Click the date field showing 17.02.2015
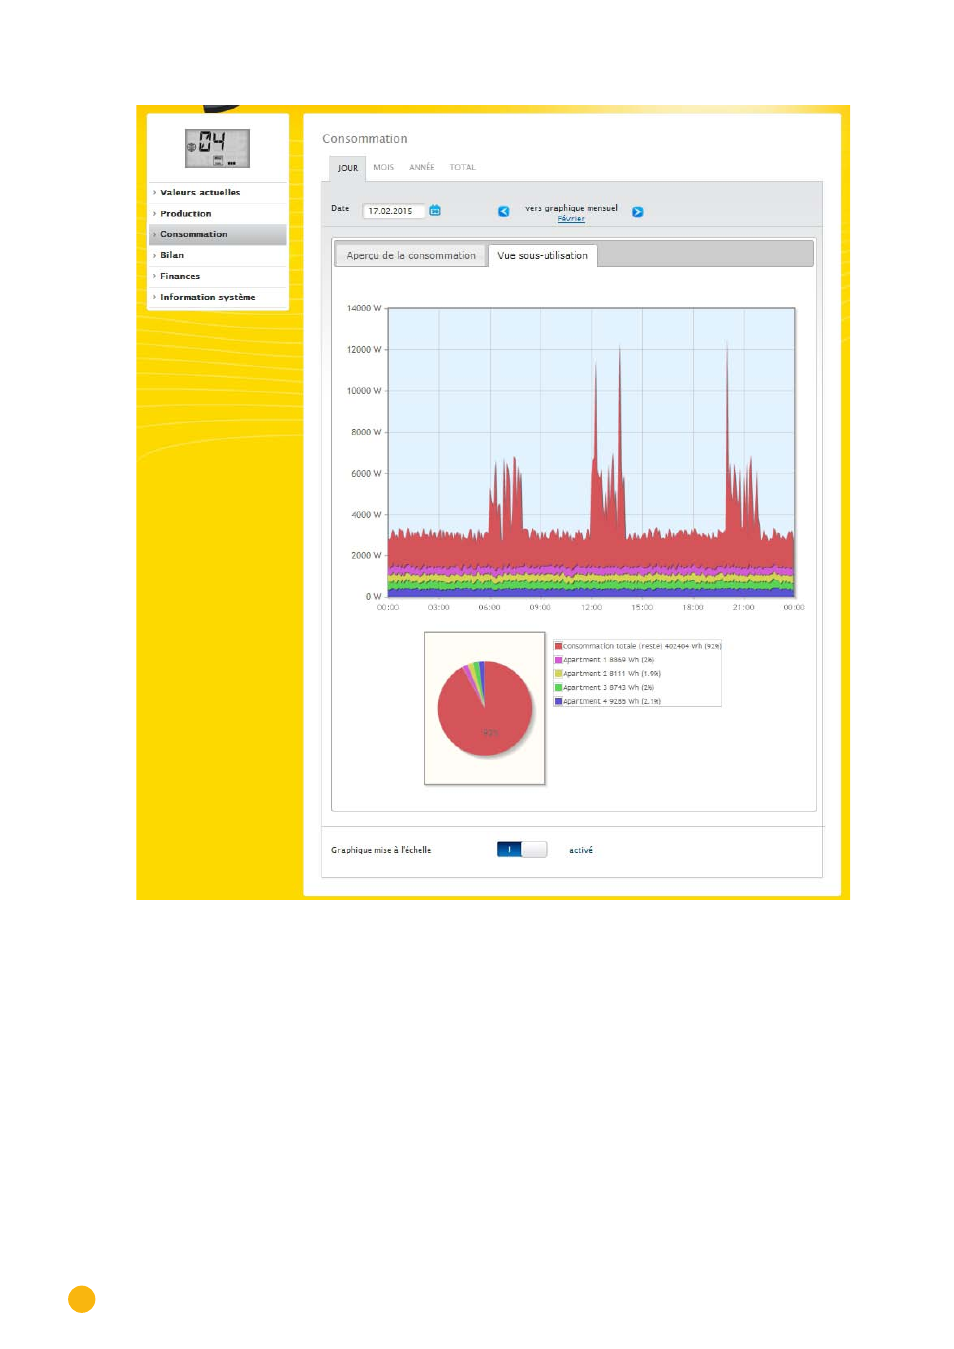 394,211
